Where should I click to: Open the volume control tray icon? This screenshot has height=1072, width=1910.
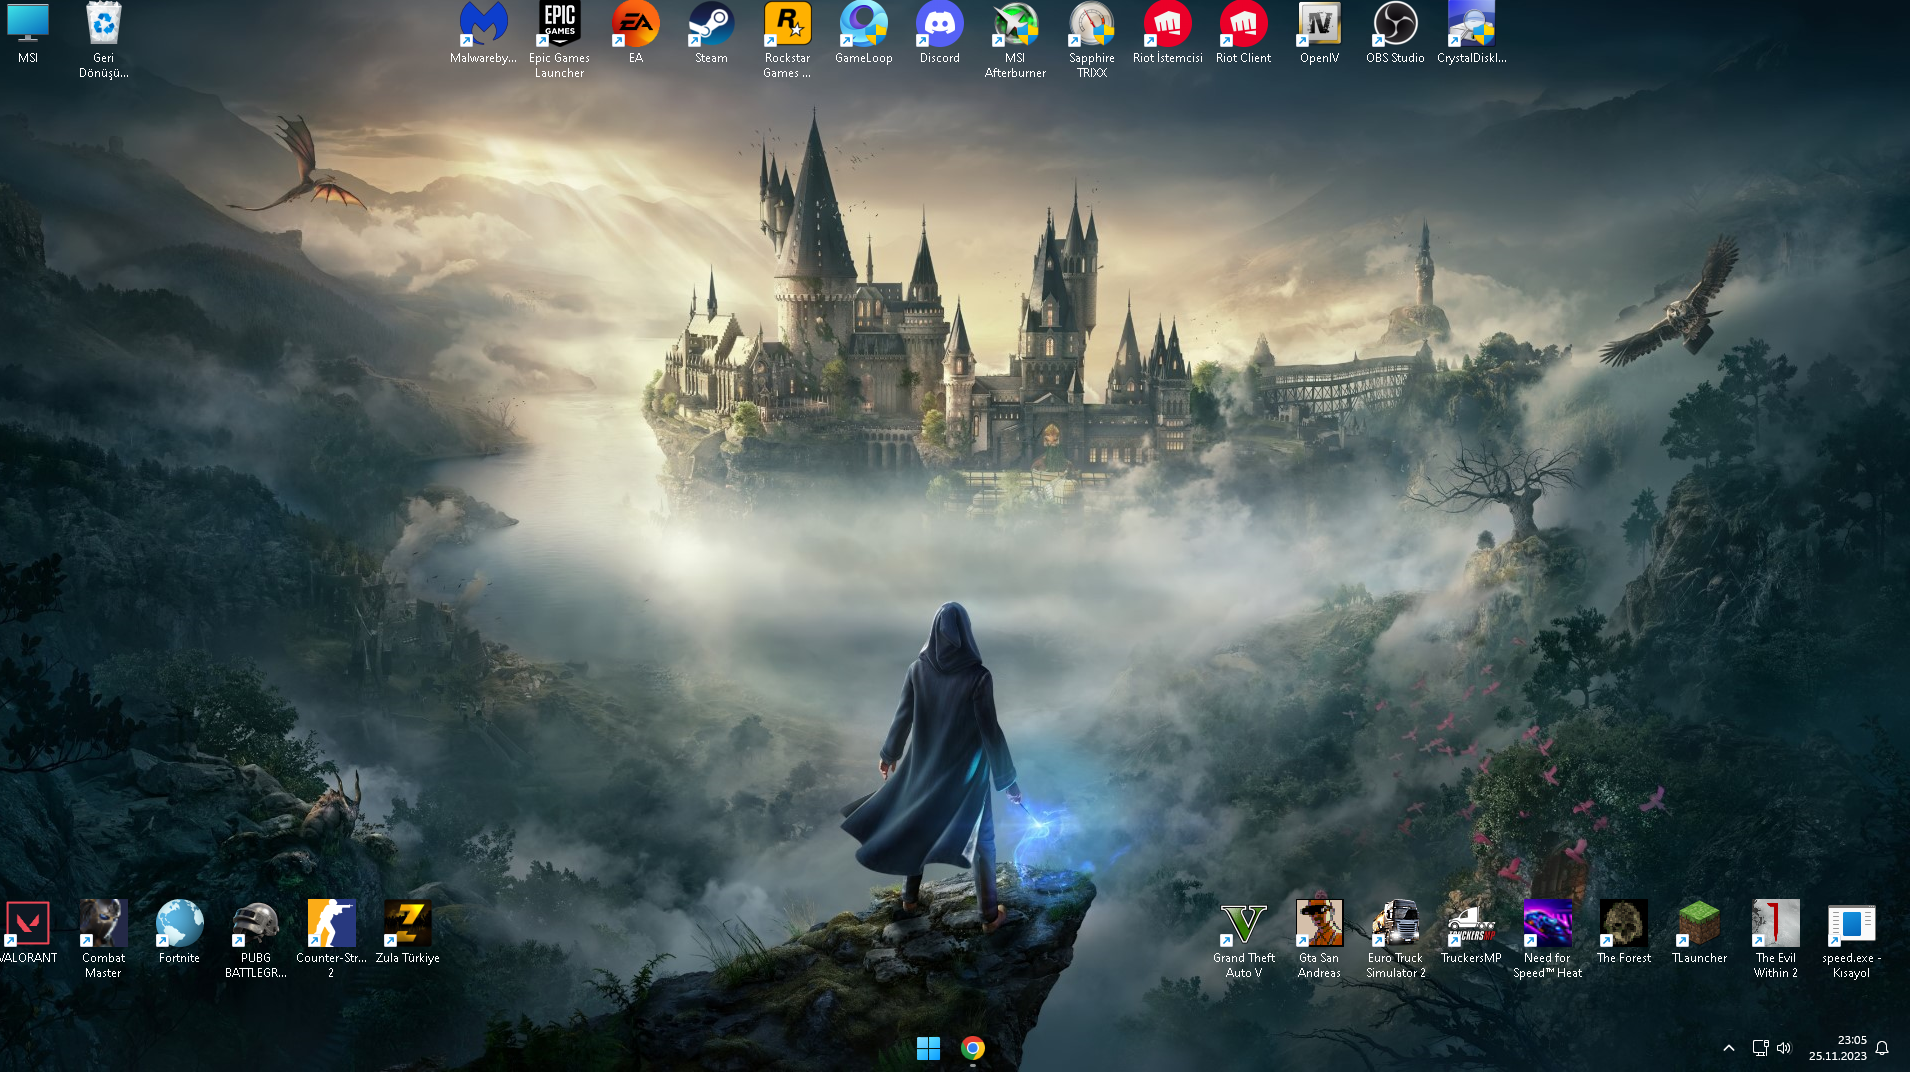1784,1048
